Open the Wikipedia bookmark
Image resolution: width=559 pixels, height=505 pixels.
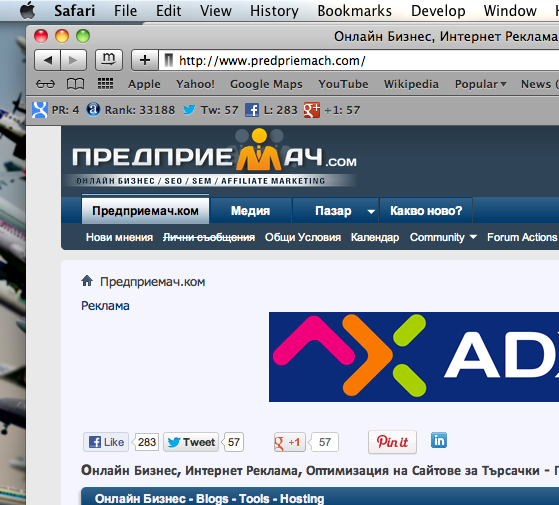411,84
